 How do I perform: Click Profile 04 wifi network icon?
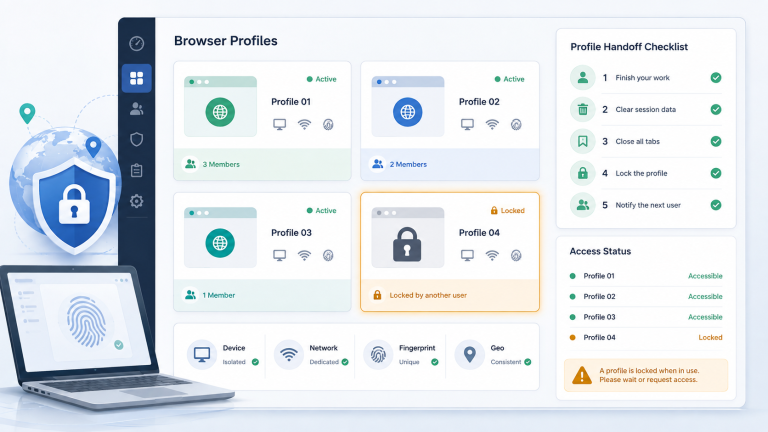(492, 255)
